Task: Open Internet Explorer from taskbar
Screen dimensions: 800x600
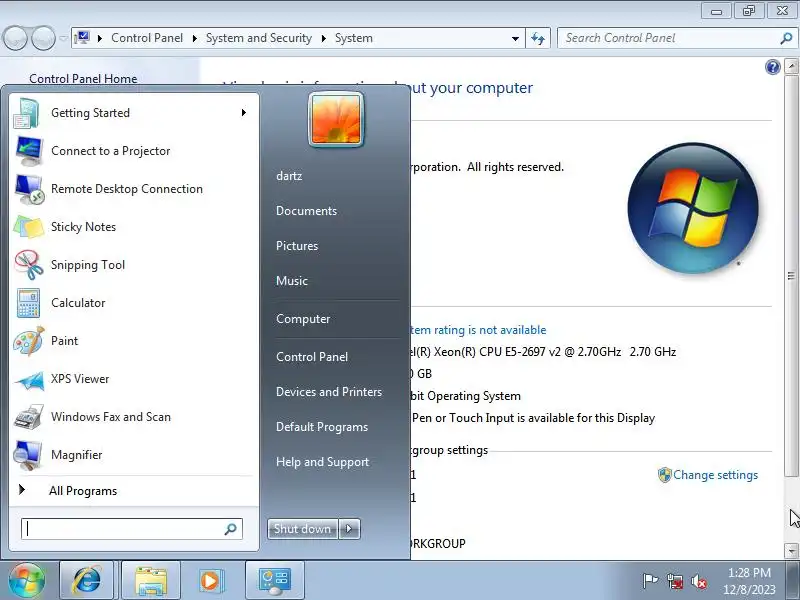Action: click(x=87, y=580)
